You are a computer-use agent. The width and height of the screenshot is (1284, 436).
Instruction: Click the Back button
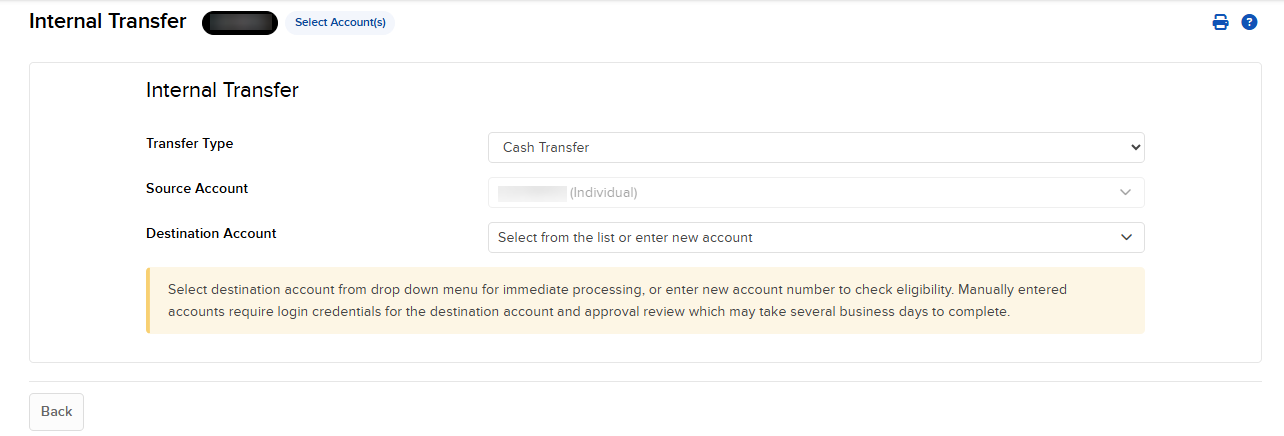pos(56,411)
